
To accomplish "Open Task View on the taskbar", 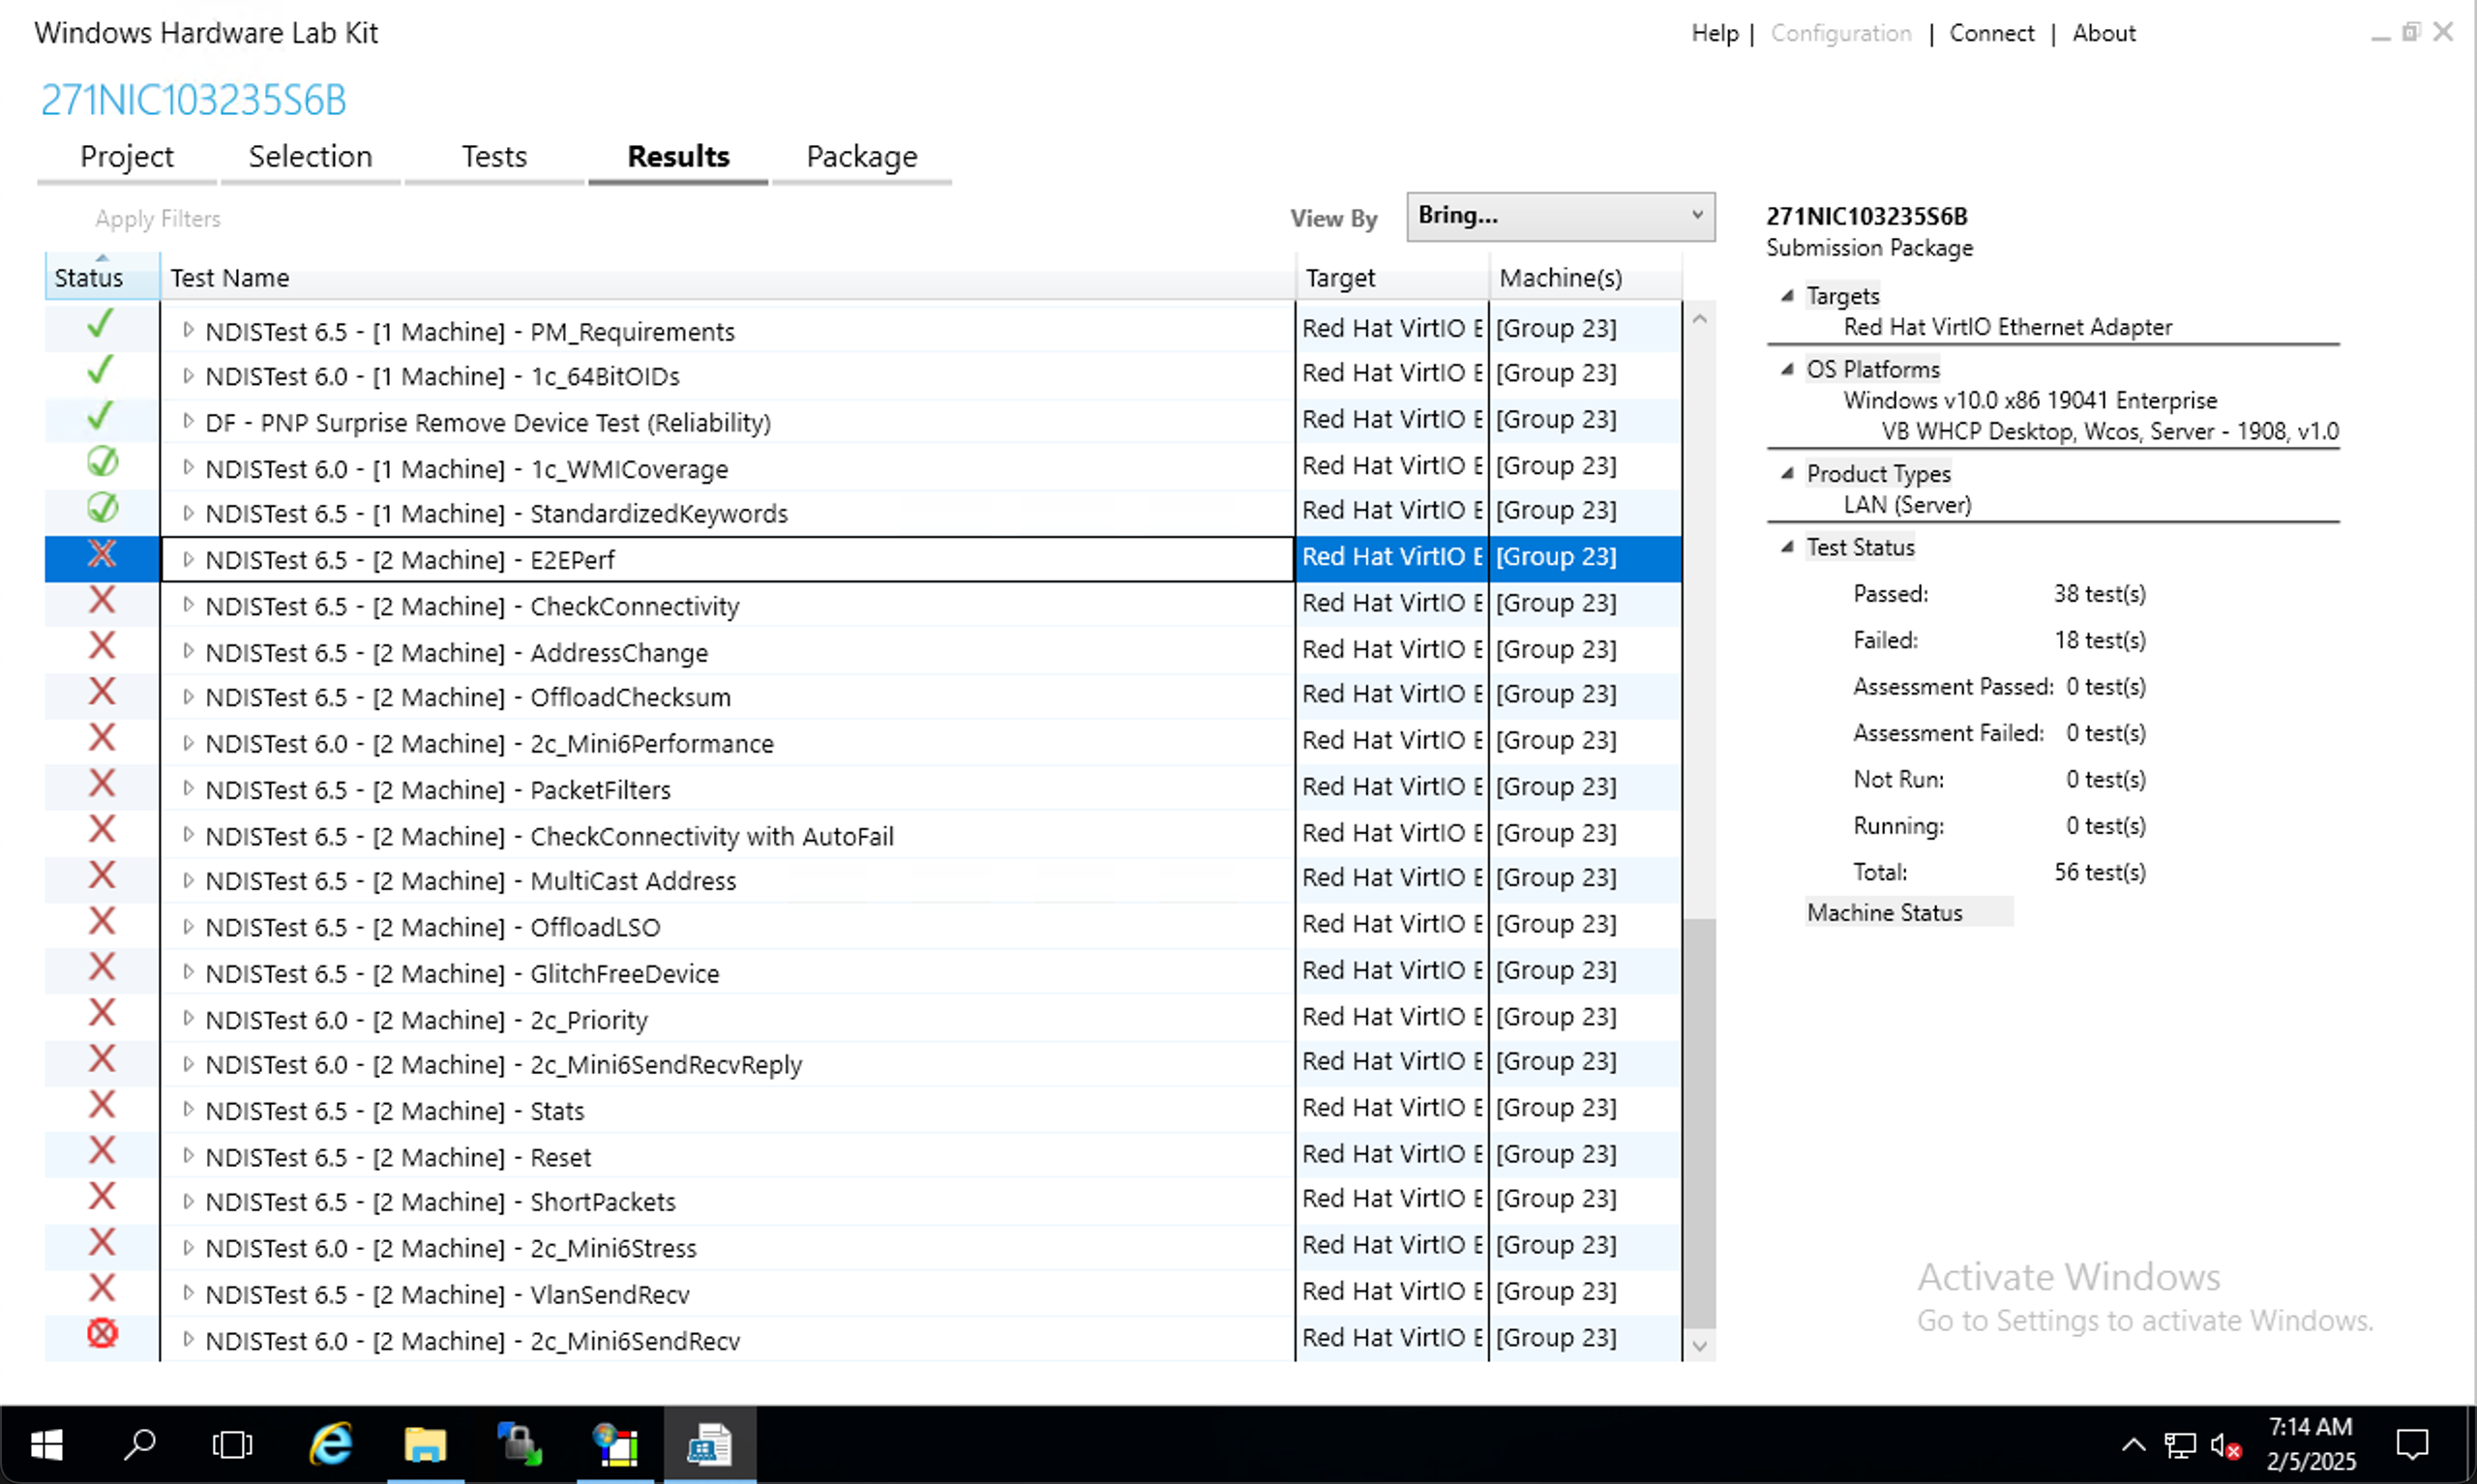I will coord(232,1445).
